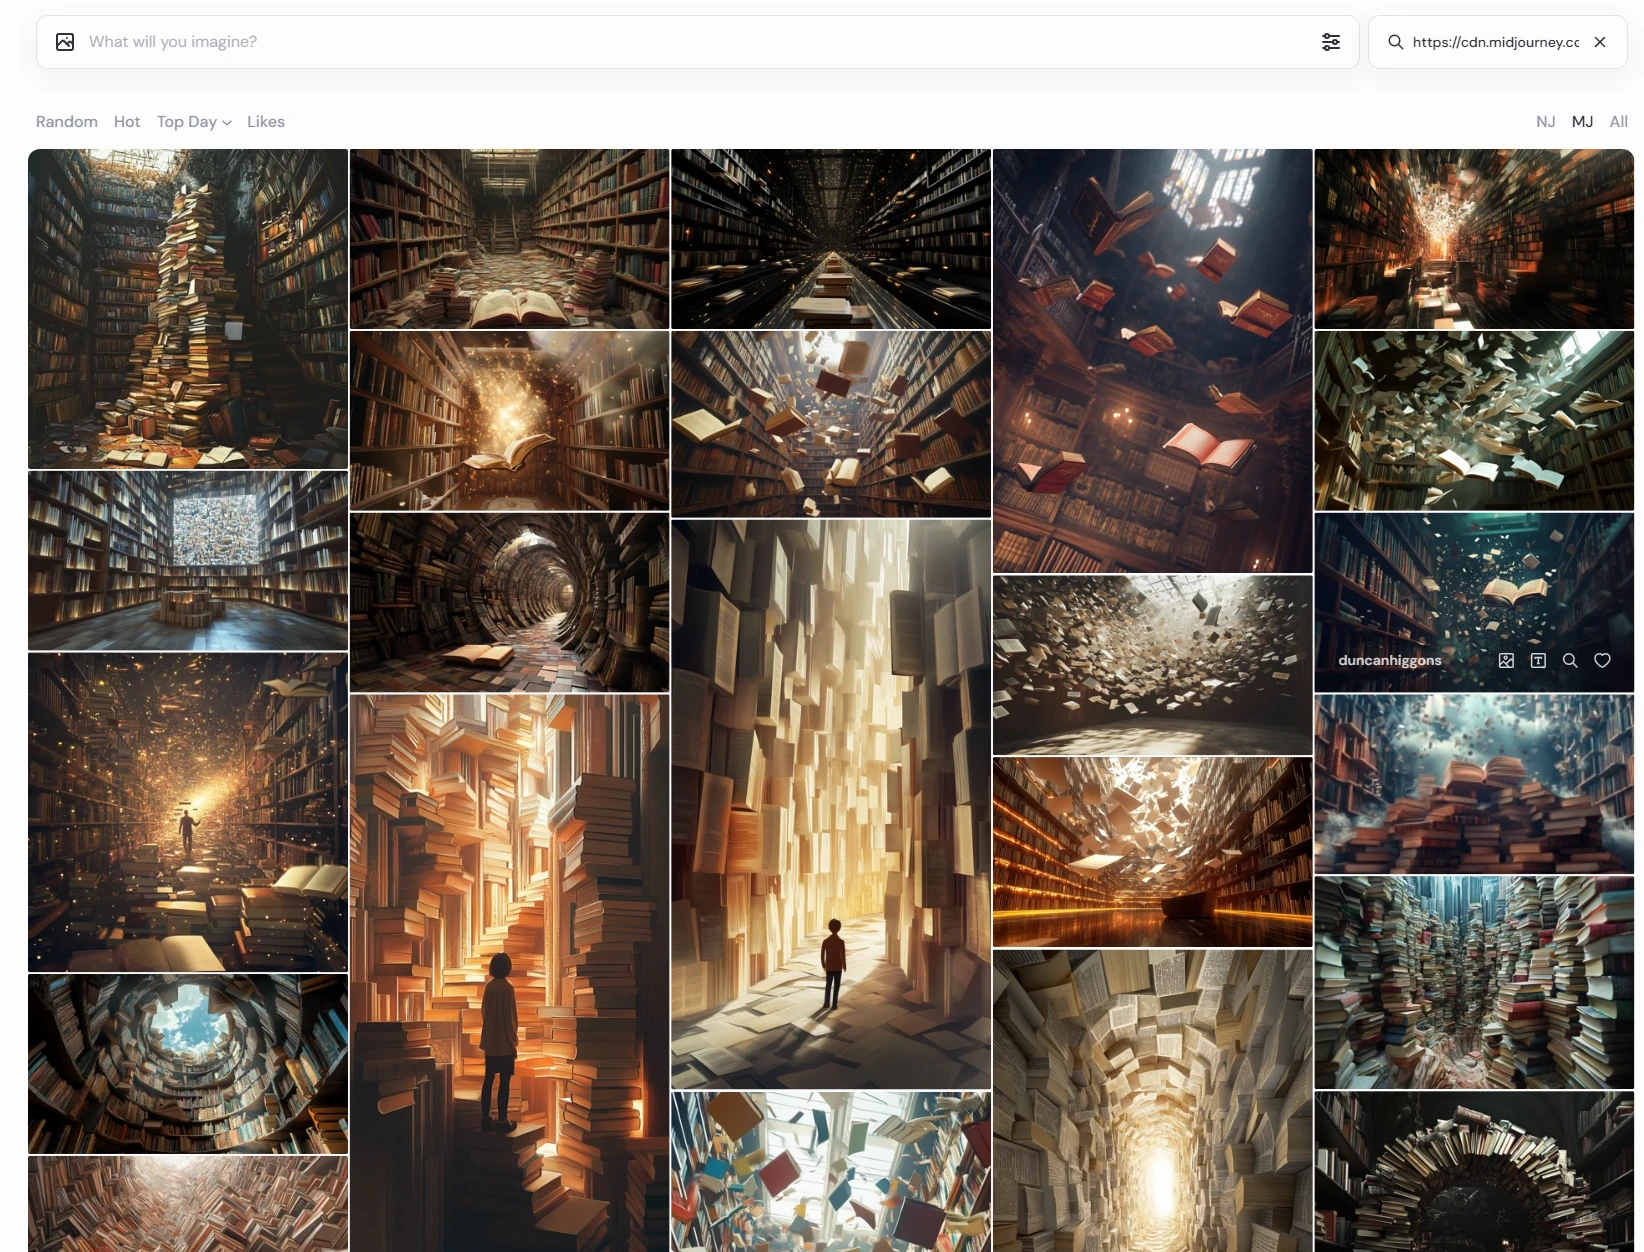
Task: Filter results to MJ model
Action: click(1582, 121)
